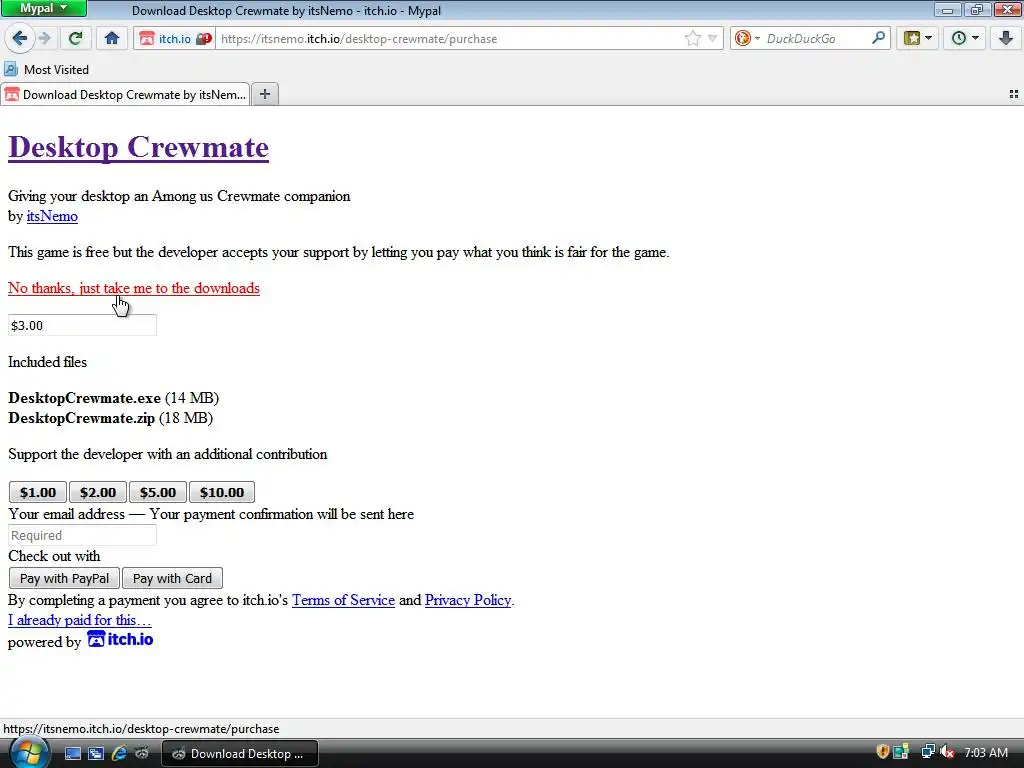This screenshot has width=1024, height=768.
Task: Click the $3.00 price input field
Action: coord(82,325)
